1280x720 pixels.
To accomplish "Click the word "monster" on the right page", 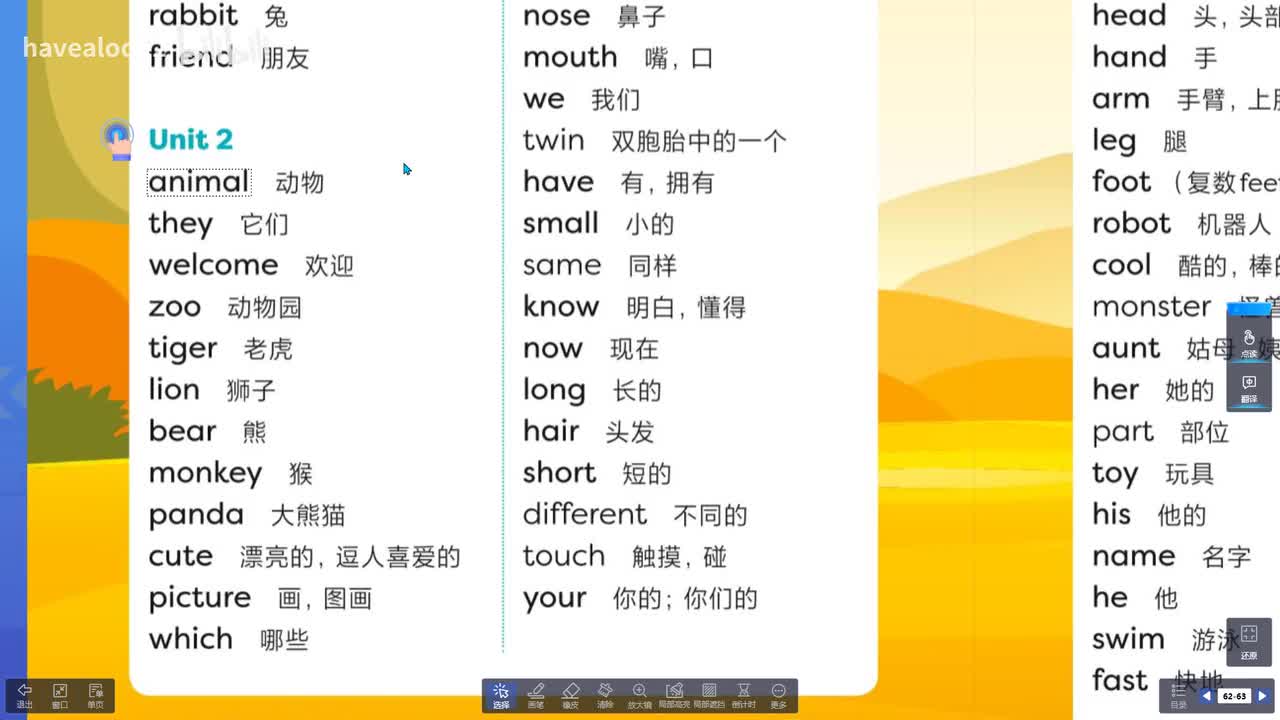I will pyautogui.click(x=1152, y=306).
